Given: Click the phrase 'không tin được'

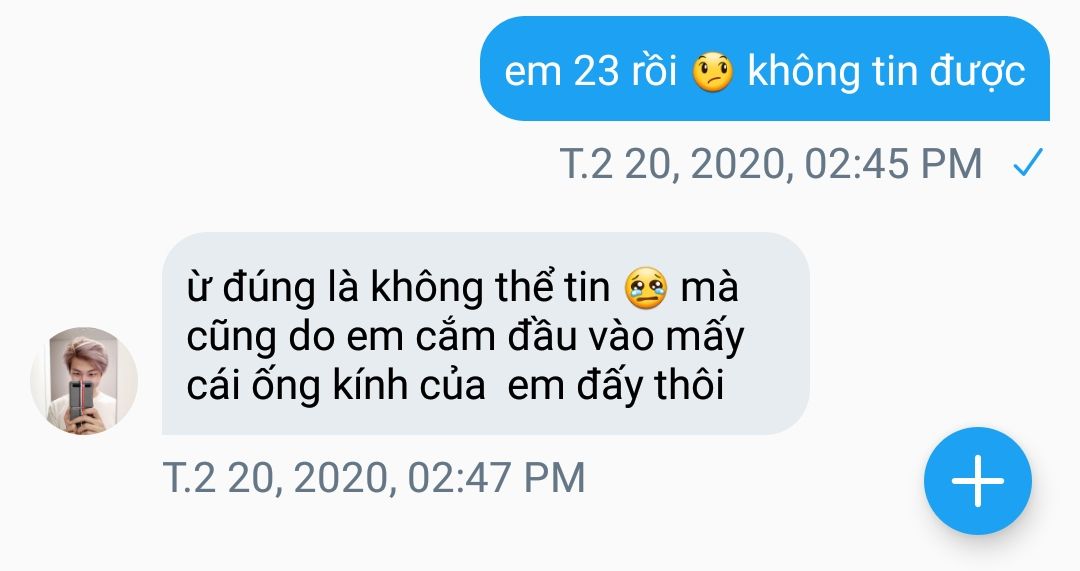Looking at the screenshot, I should click(886, 72).
